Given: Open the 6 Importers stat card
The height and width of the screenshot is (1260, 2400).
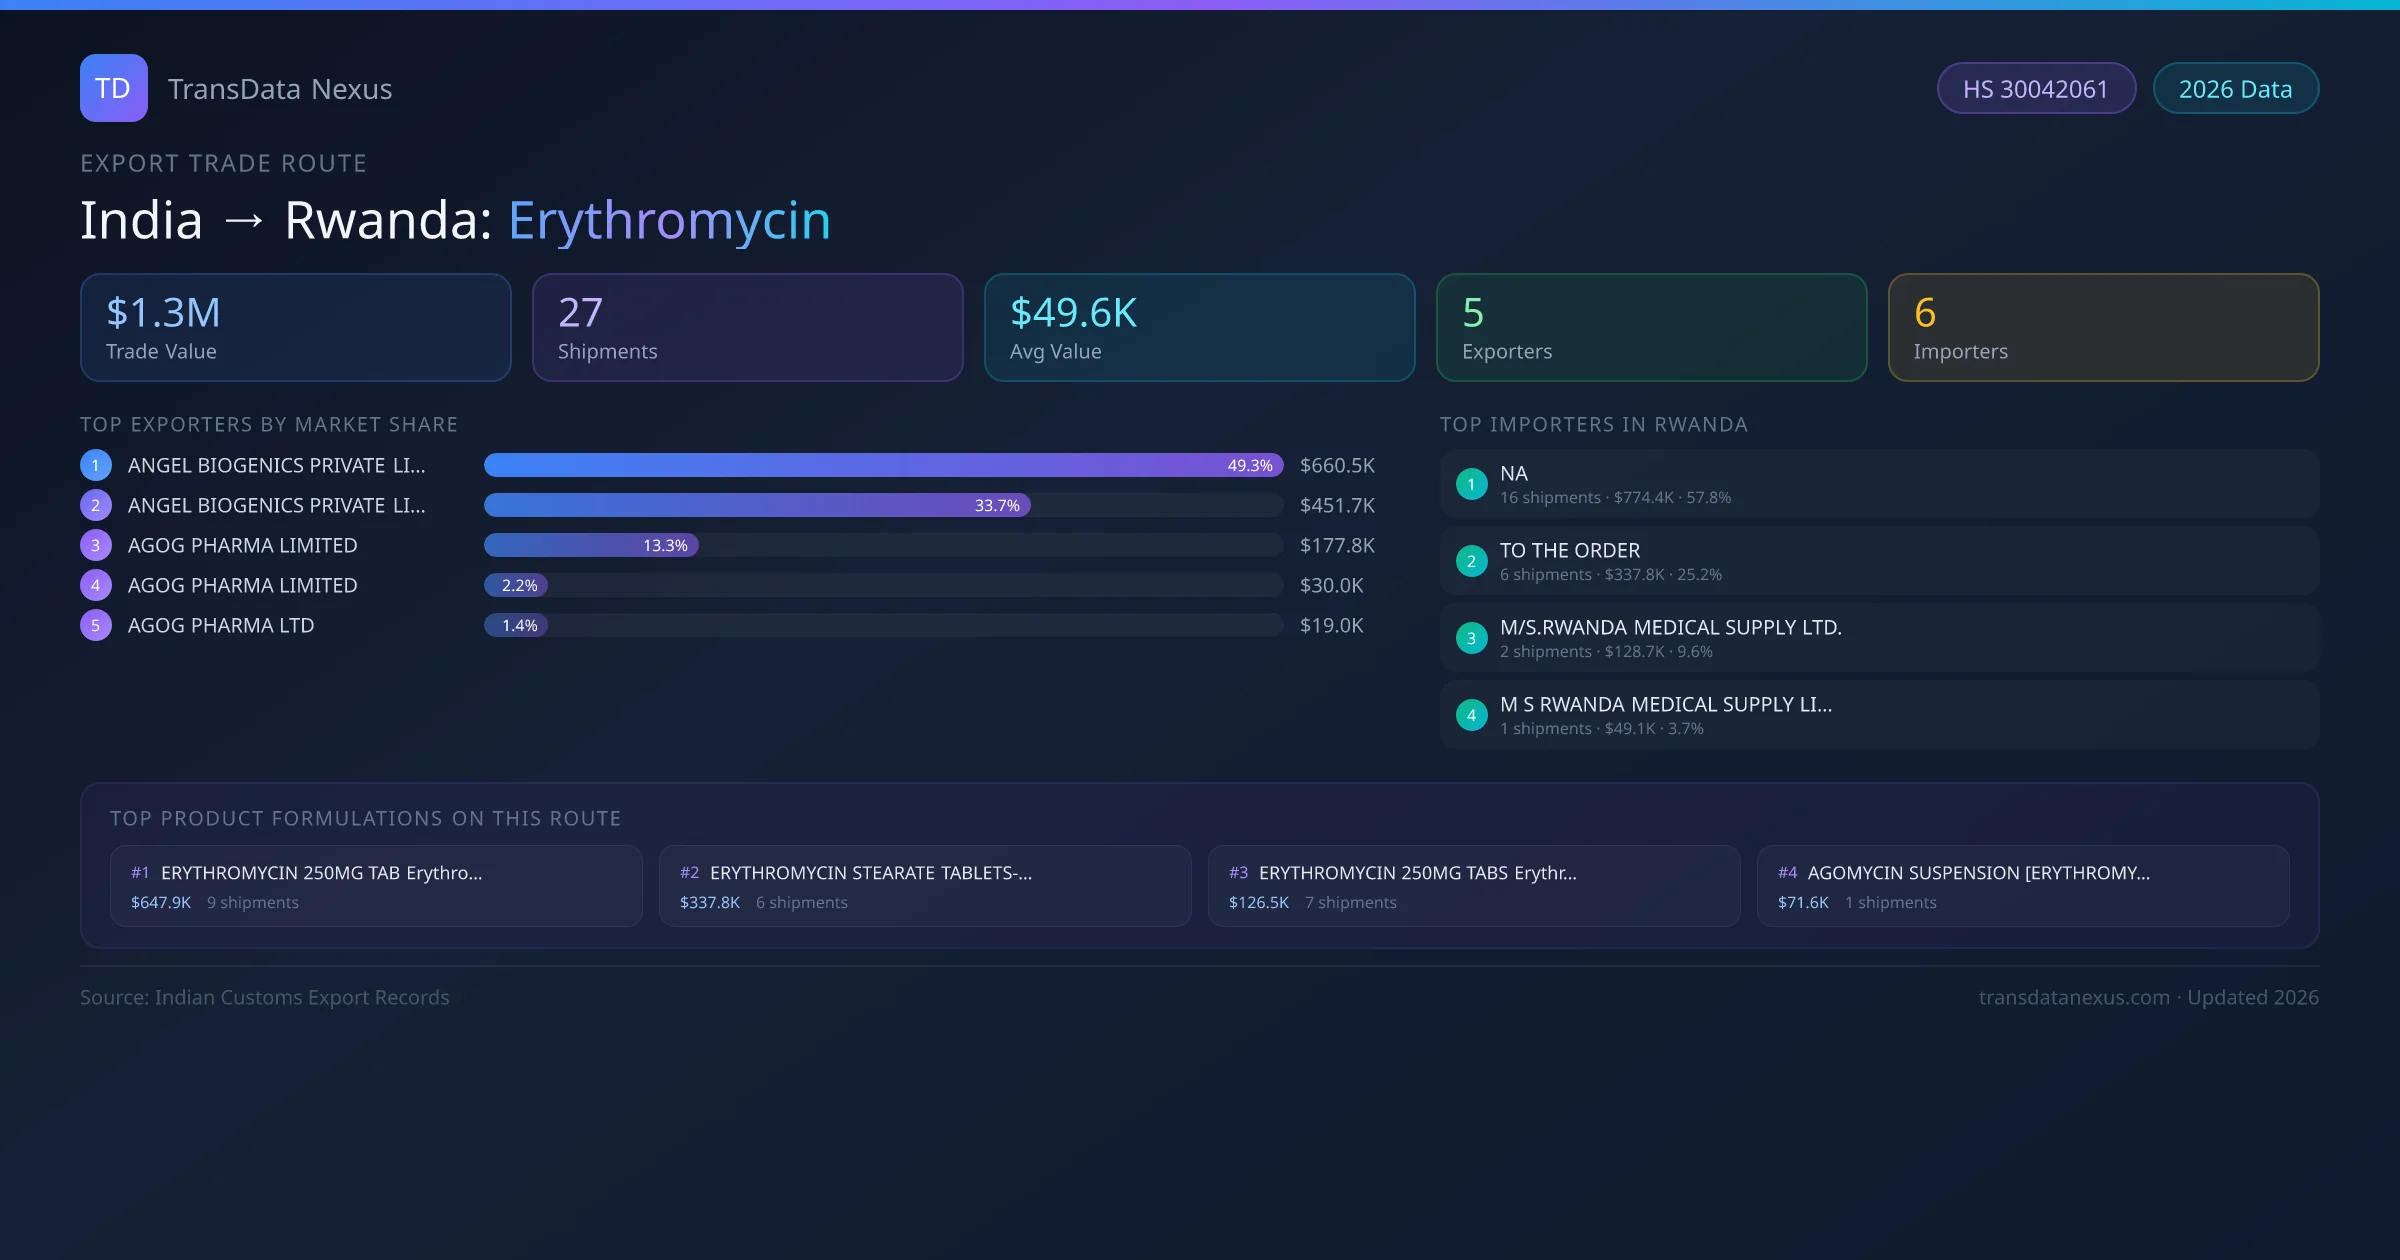Looking at the screenshot, I should (2103, 327).
